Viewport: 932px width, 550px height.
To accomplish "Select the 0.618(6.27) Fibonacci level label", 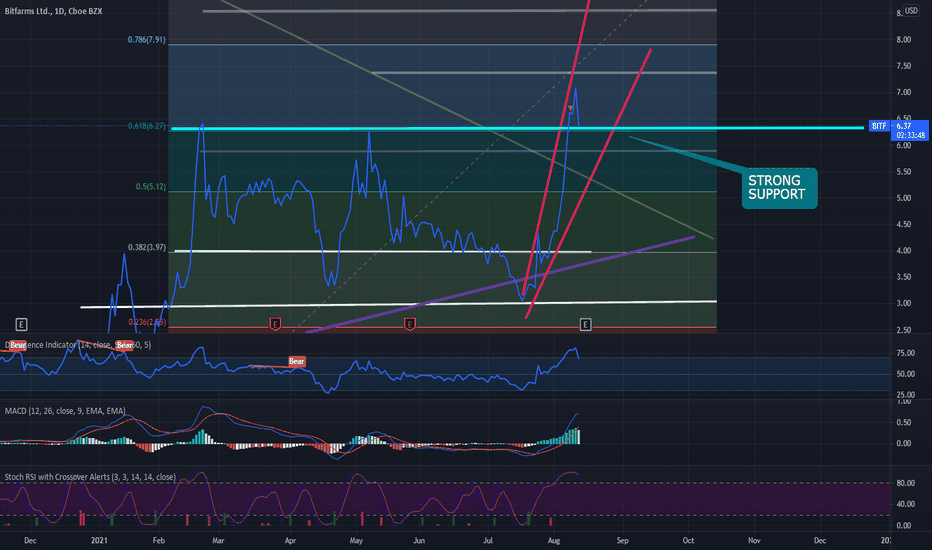I will point(147,126).
